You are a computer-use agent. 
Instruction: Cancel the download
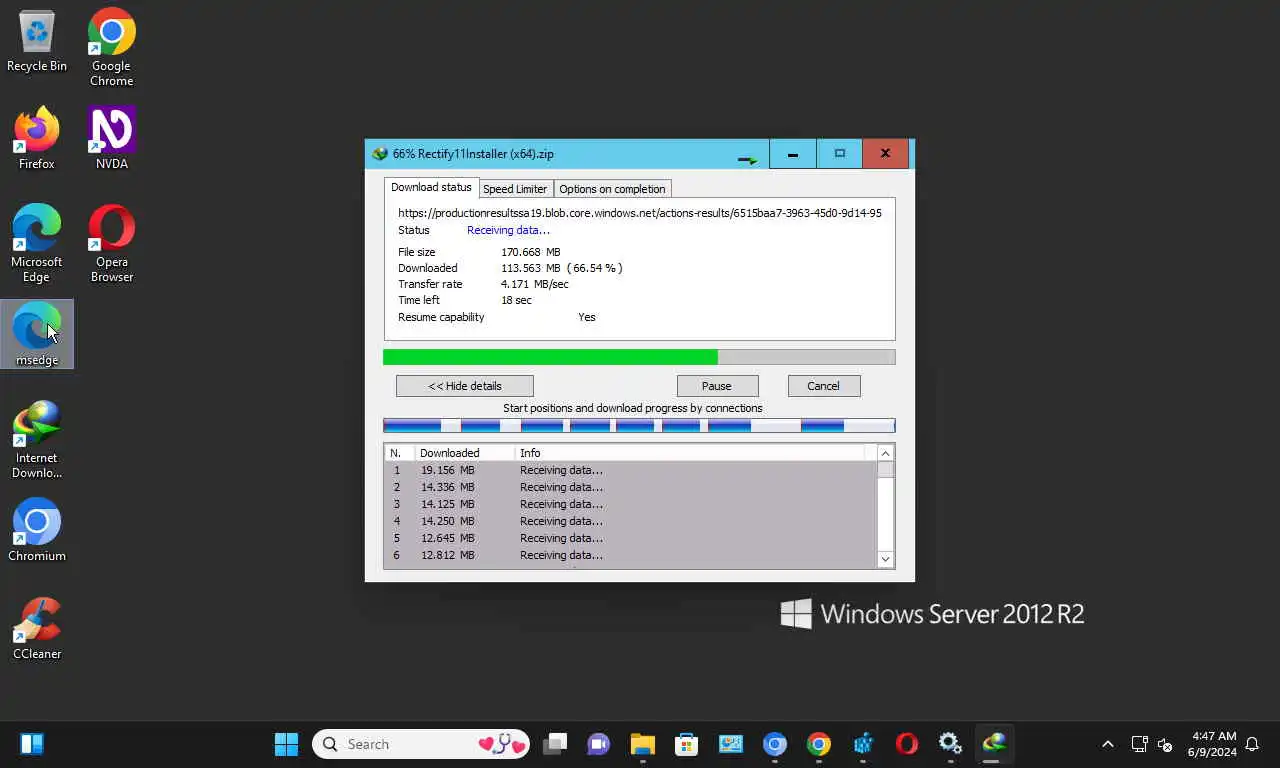(824, 386)
